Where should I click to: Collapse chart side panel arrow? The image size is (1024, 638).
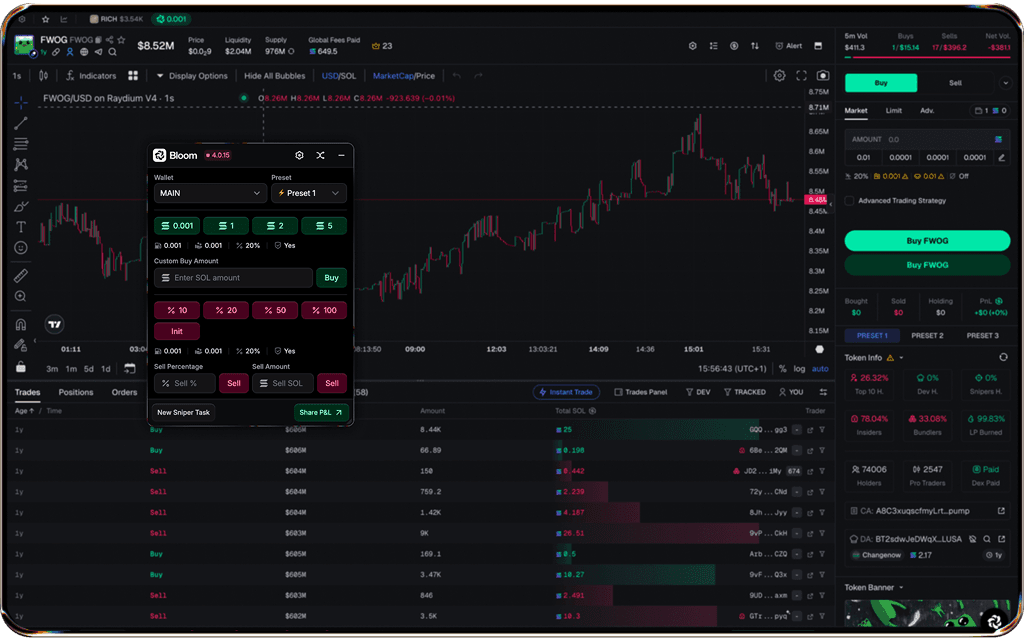coord(831,205)
